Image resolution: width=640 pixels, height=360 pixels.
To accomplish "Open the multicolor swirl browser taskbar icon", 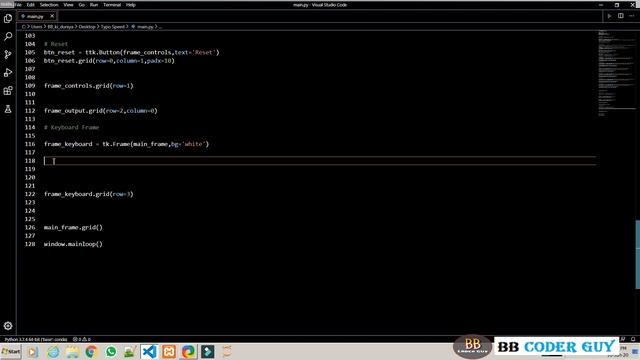I will click(188, 351).
